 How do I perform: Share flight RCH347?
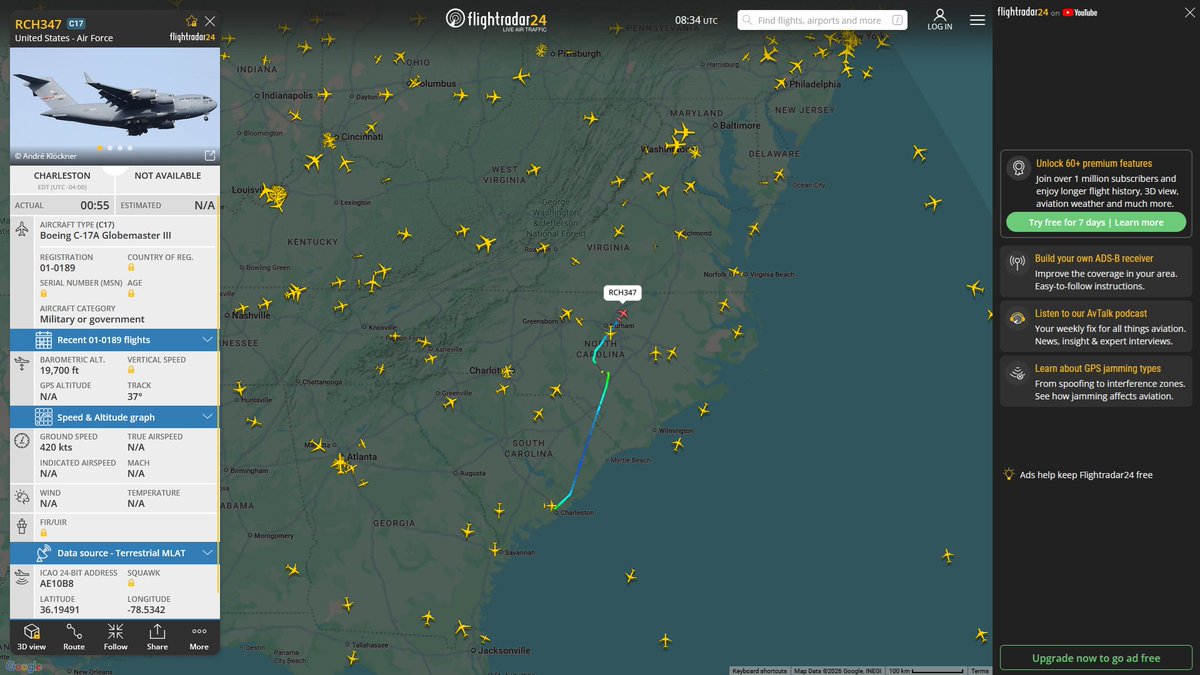[157, 637]
